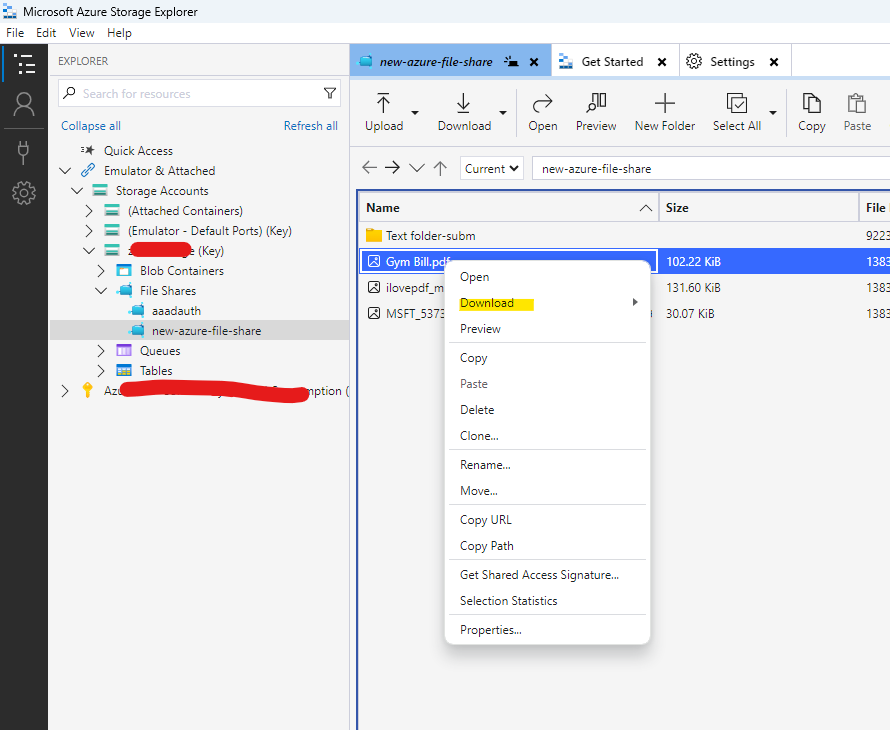Open the Current dropdown selector

click(492, 169)
